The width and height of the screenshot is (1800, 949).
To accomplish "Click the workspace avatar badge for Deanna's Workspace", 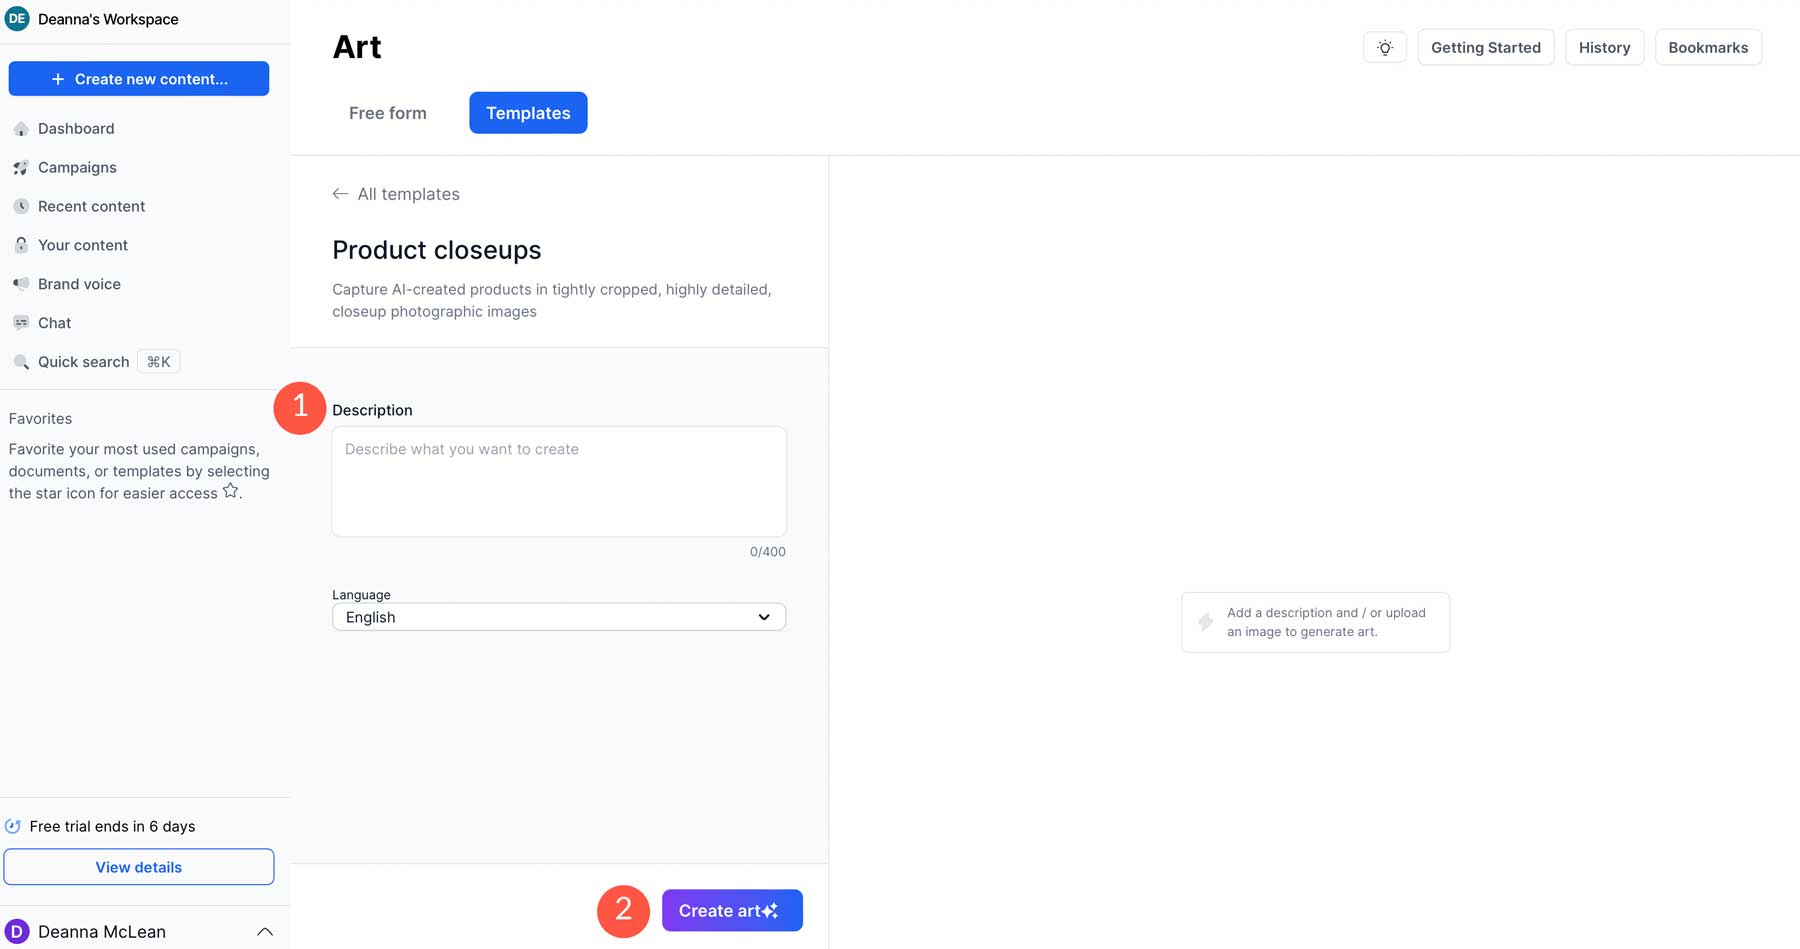I will pos(17,18).
